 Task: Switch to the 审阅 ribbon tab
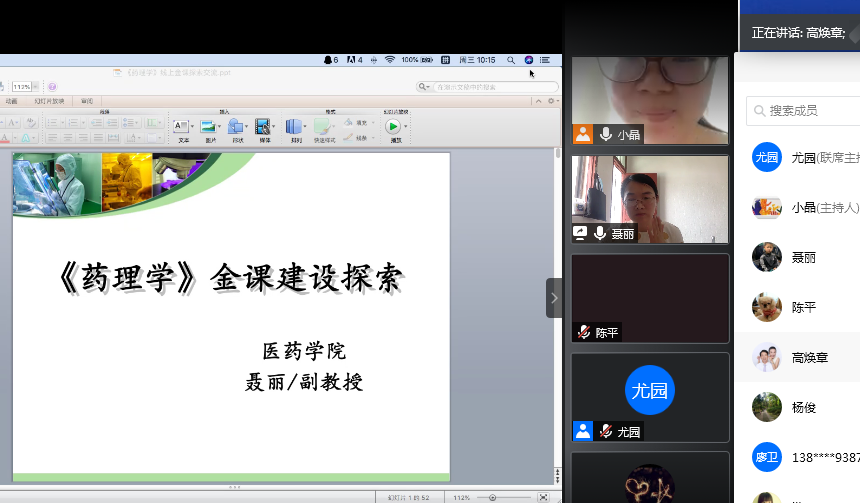point(87,101)
